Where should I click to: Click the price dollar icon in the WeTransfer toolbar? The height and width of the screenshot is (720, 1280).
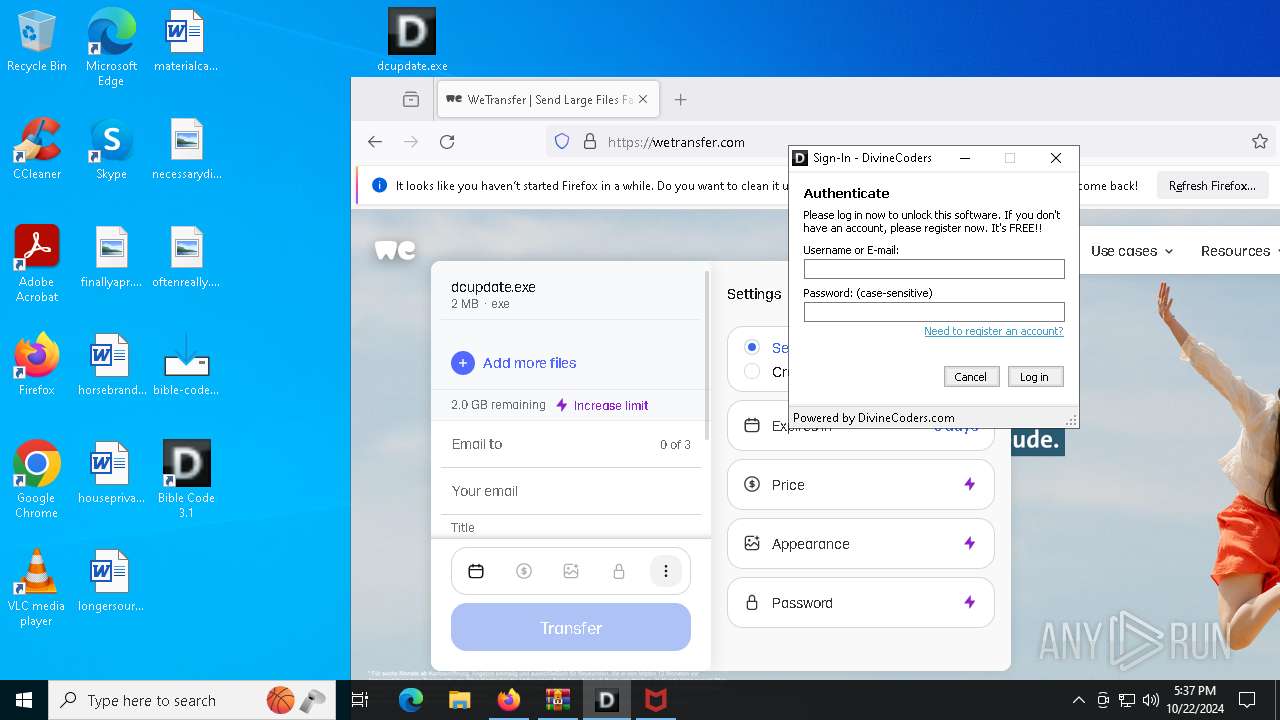pos(523,571)
